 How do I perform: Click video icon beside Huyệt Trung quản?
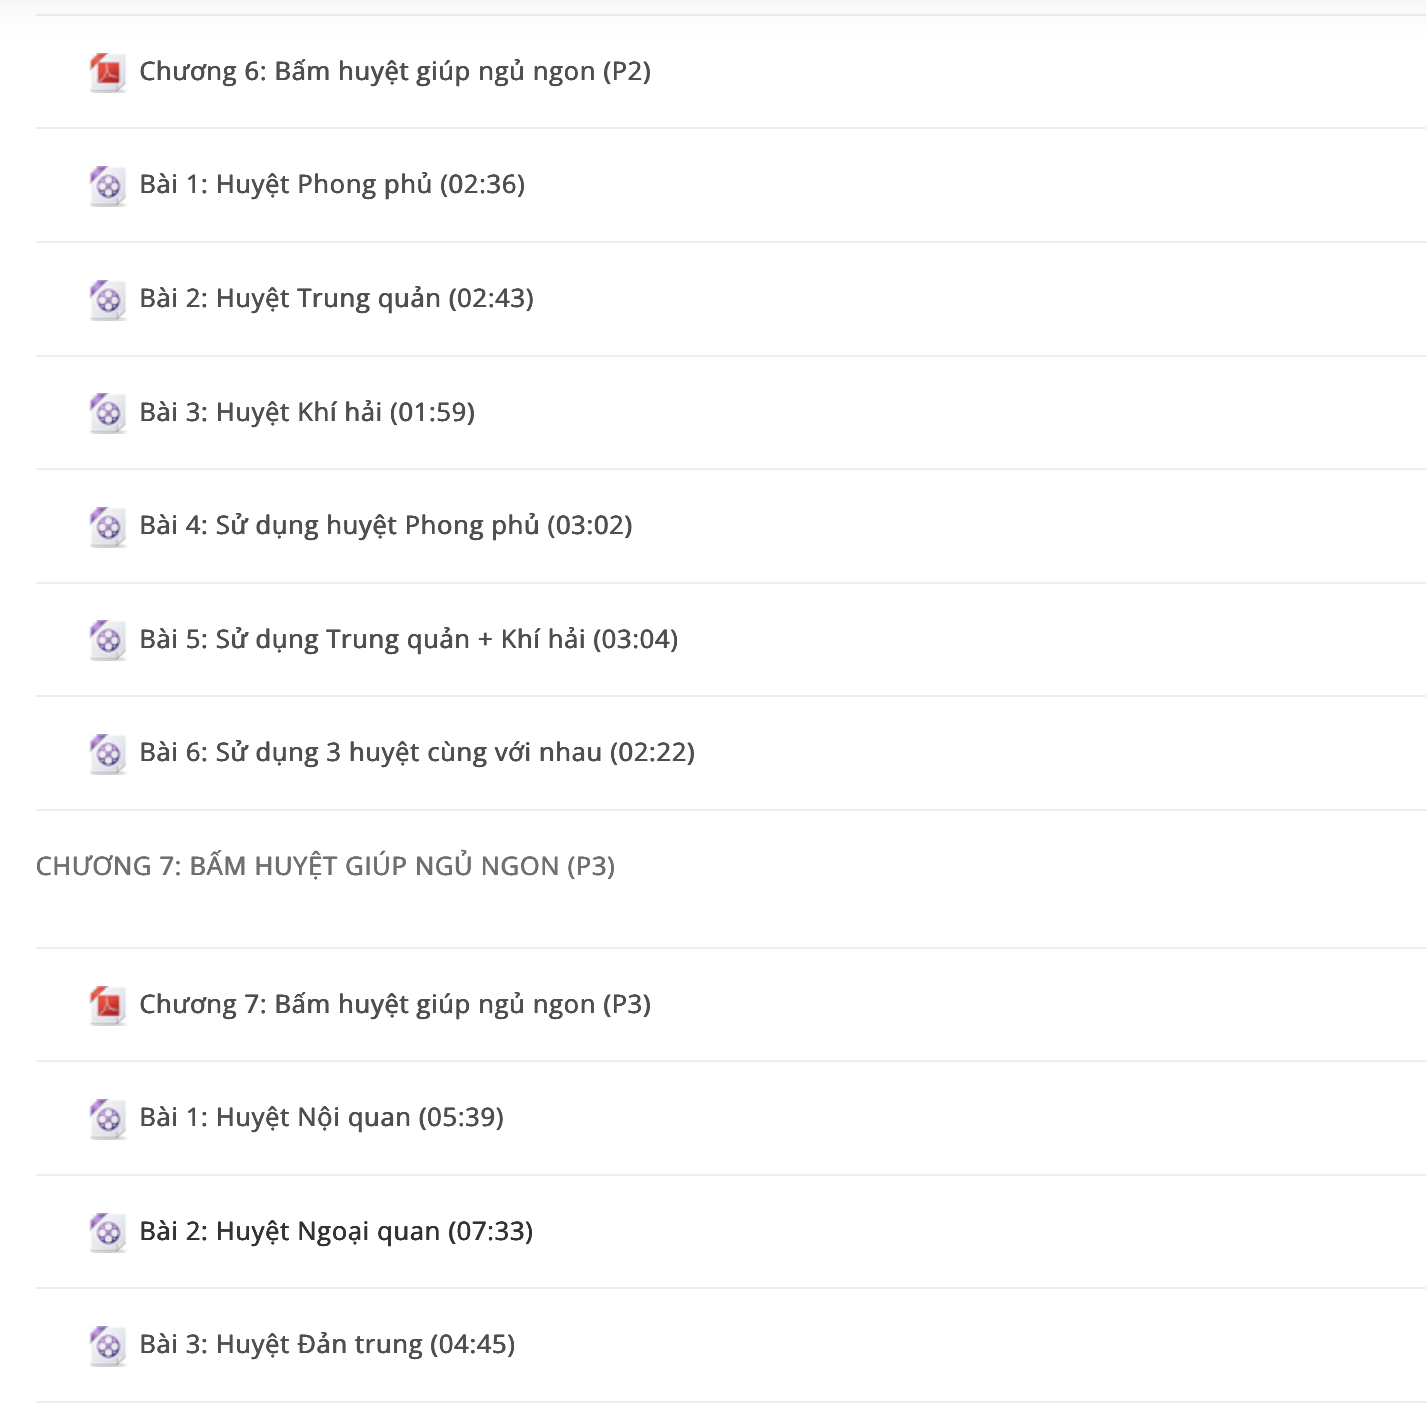click(107, 300)
